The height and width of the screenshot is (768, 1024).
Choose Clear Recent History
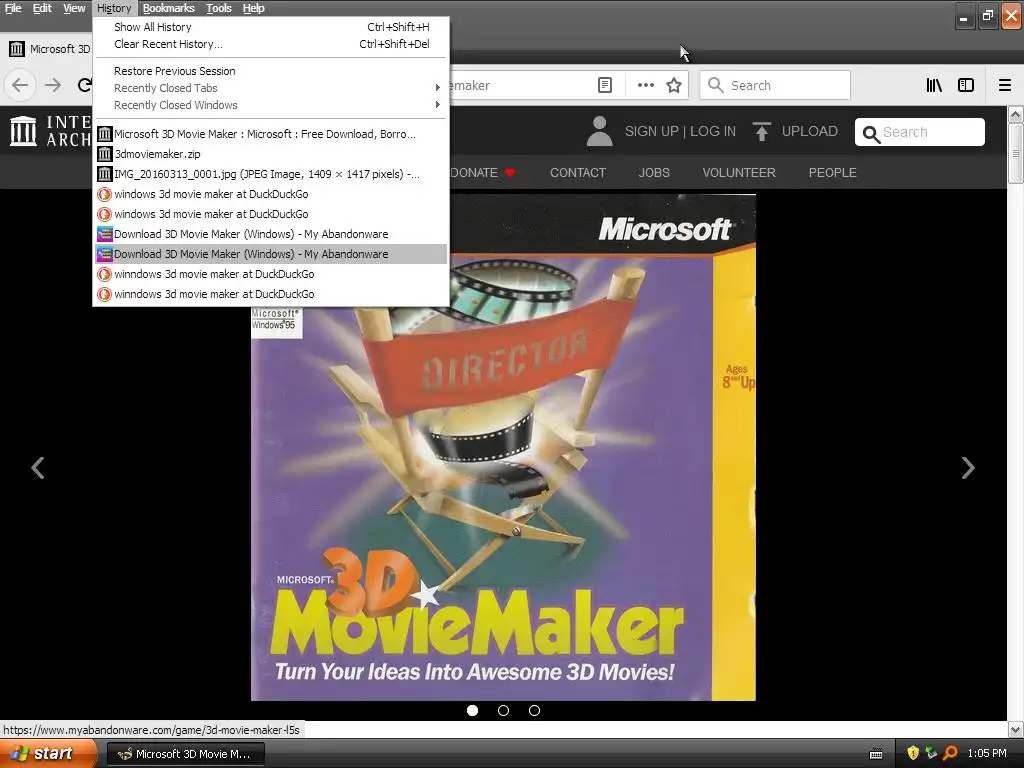coord(270,44)
